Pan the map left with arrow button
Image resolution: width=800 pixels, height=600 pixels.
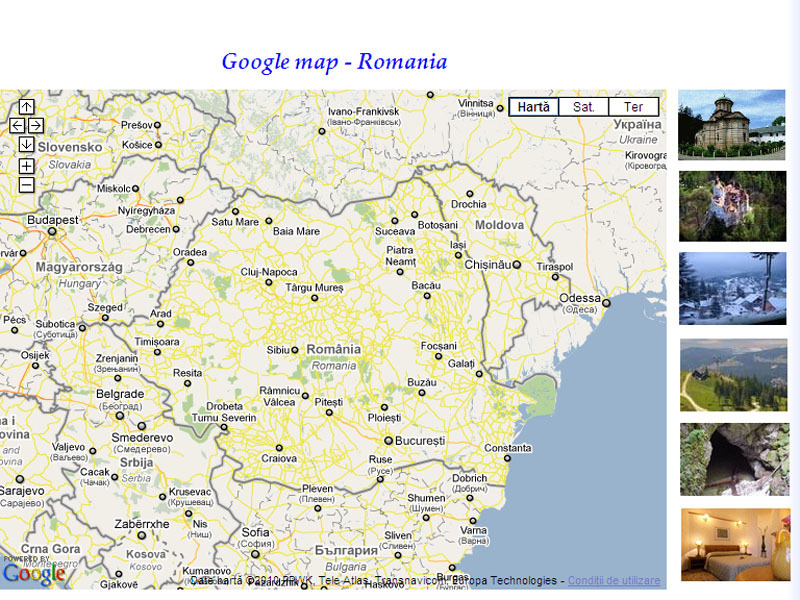coord(17,126)
